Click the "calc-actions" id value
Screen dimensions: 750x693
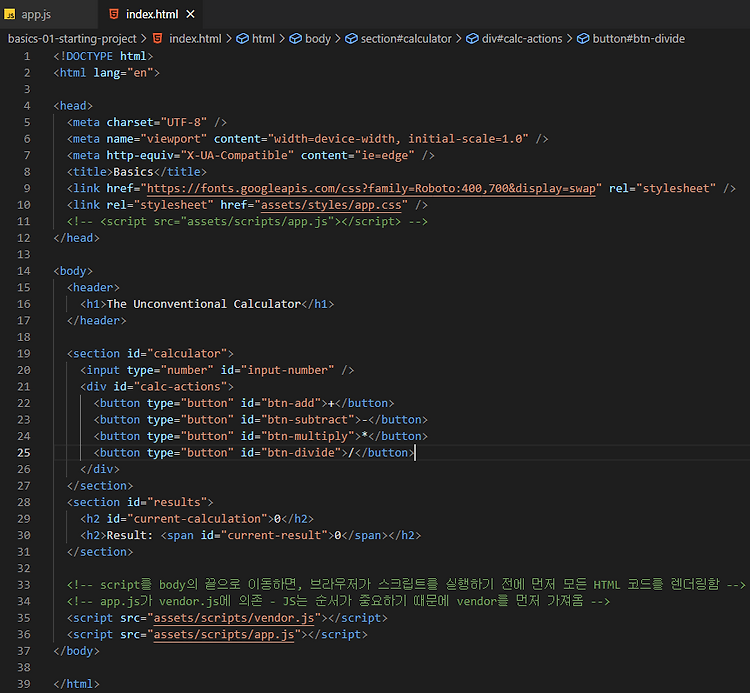point(180,387)
